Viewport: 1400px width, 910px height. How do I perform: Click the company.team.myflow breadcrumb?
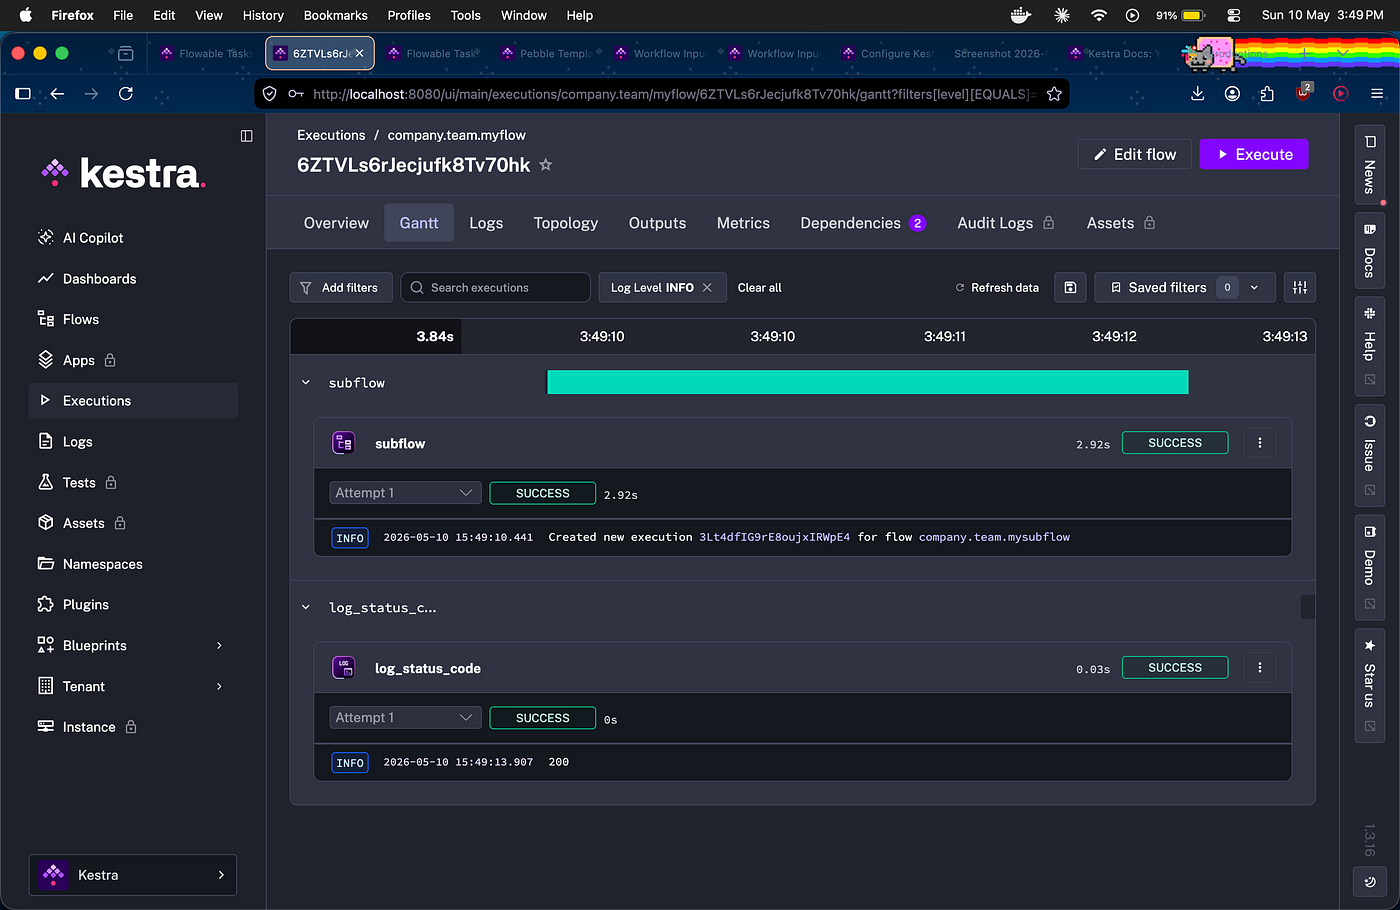(x=456, y=135)
